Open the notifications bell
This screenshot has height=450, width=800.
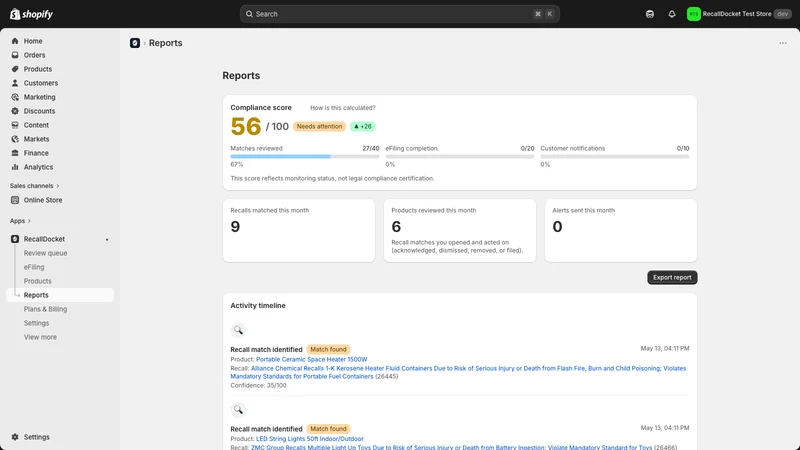[x=671, y=14]
